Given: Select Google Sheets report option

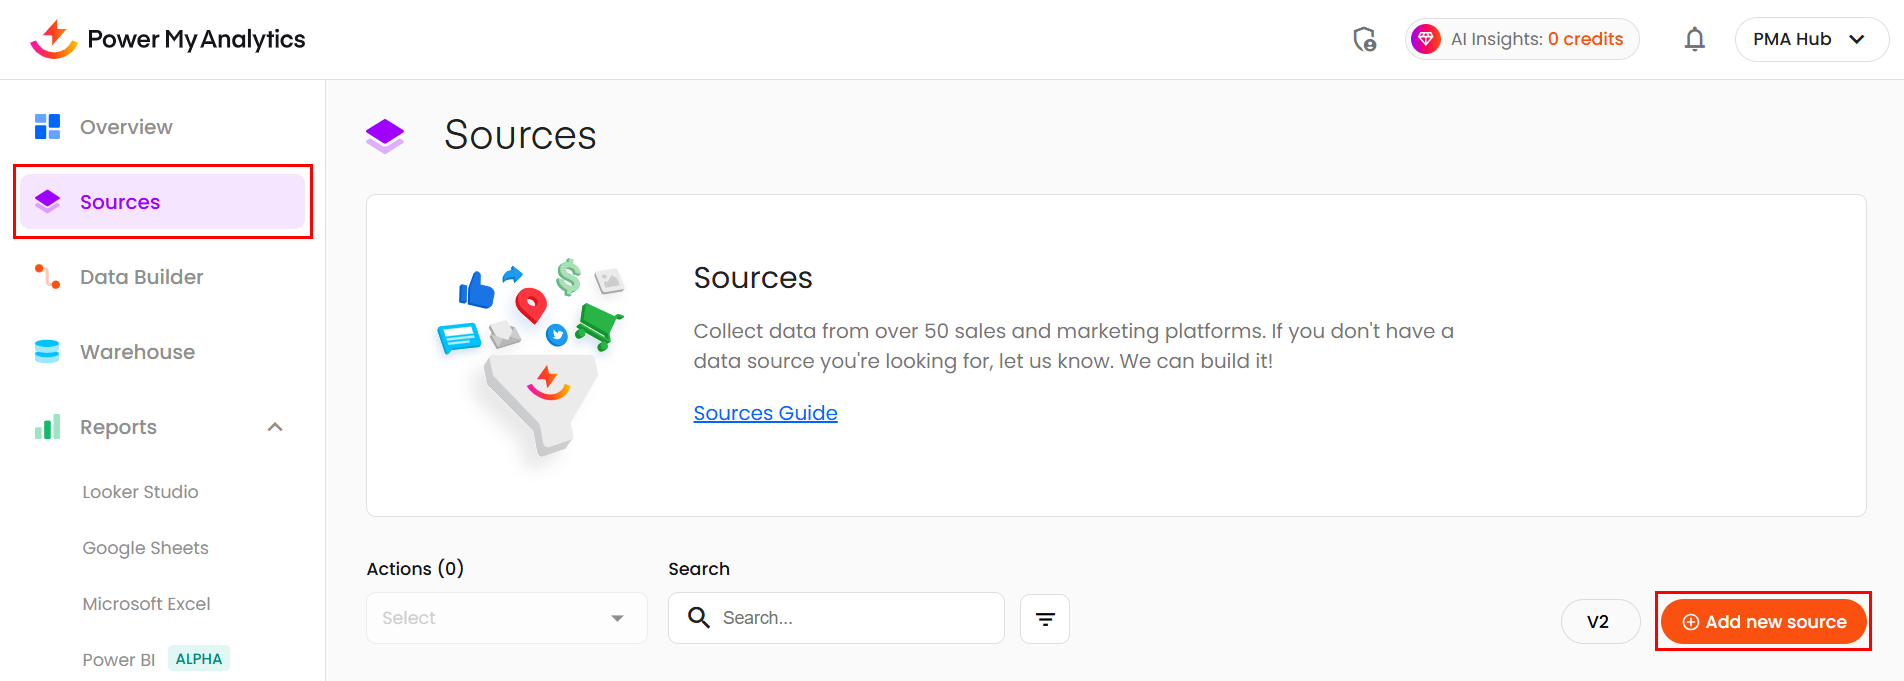Looking at the screenshot, I should [145, 548].
